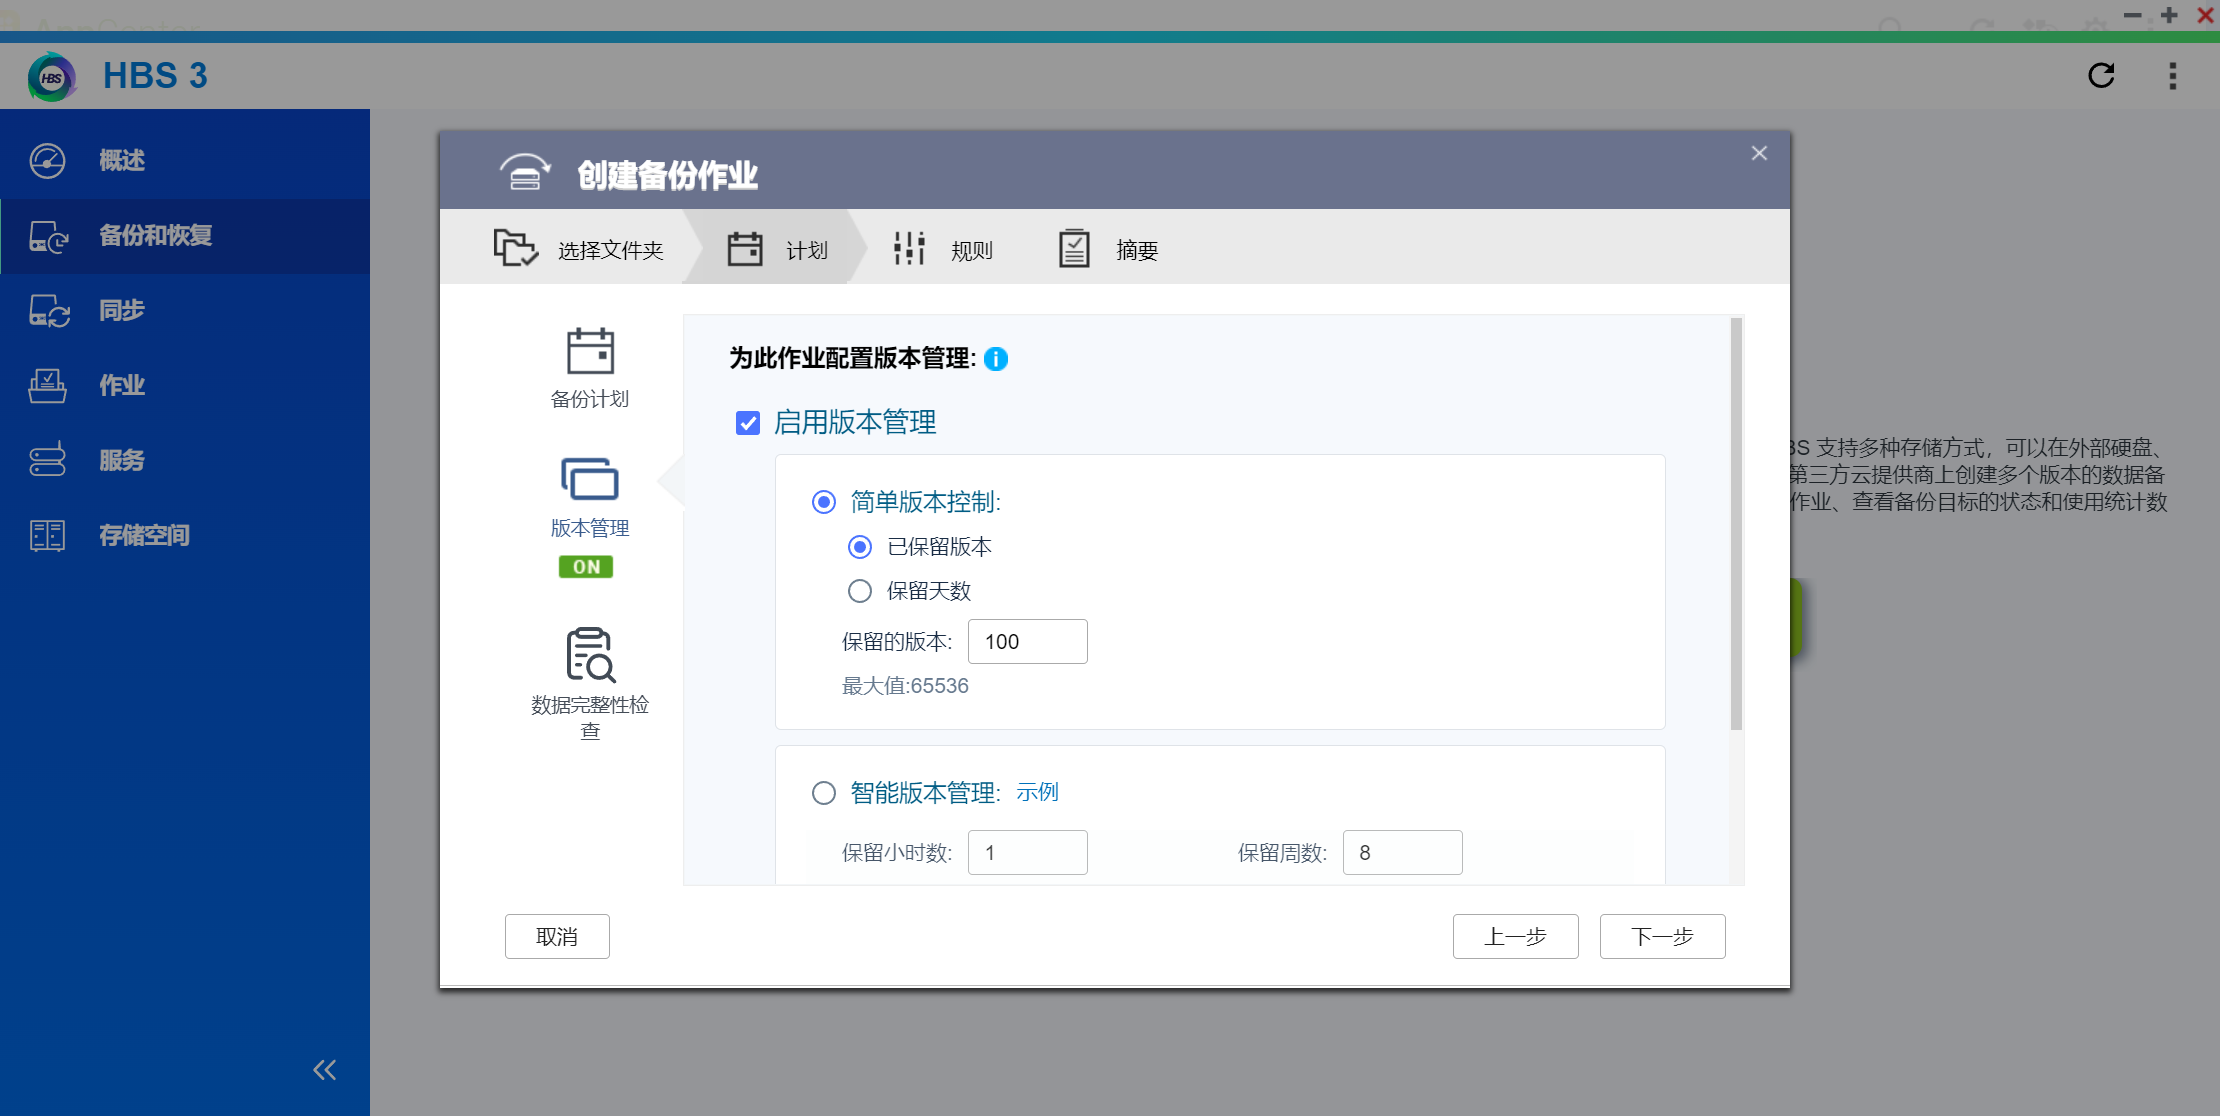Select 智能版本管理 smart versioning mode
This screenshot has height=1116, width=2220.
(824, 793)
